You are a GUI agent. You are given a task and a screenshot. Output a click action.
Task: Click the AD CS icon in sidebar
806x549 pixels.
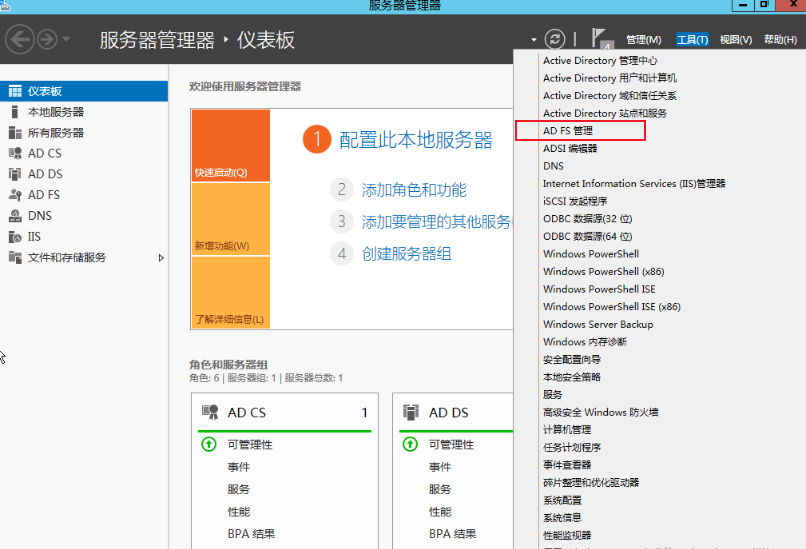pos(15,153)
